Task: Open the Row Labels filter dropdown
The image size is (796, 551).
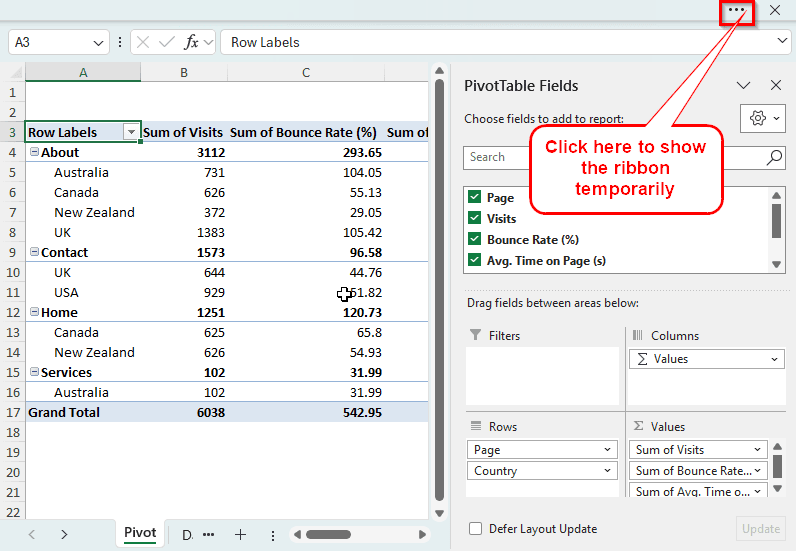Action: click(130, 132)
